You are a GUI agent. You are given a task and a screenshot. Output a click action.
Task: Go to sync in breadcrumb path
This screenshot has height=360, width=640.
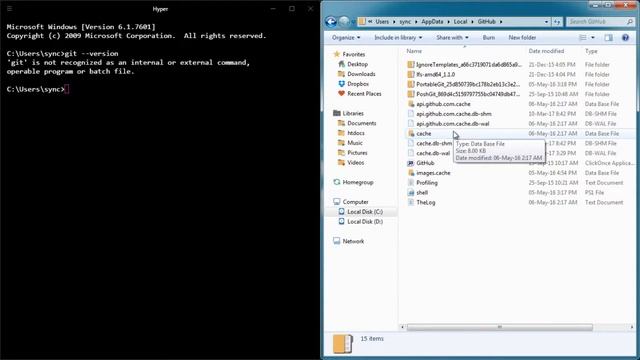point(405,22)
